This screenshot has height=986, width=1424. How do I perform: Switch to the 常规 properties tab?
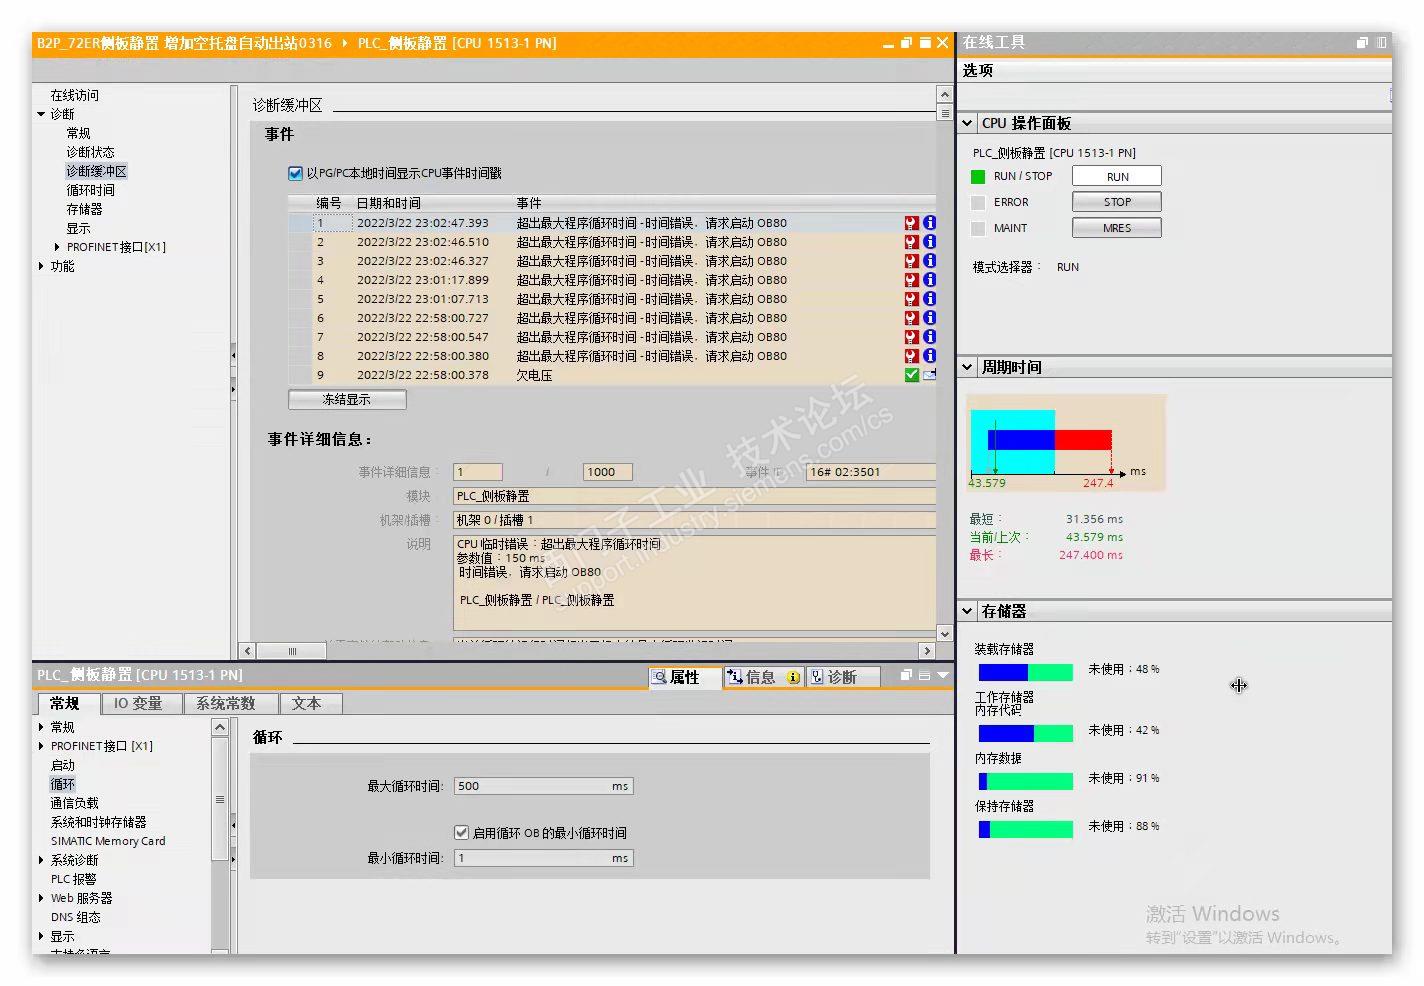coord(65,704)
